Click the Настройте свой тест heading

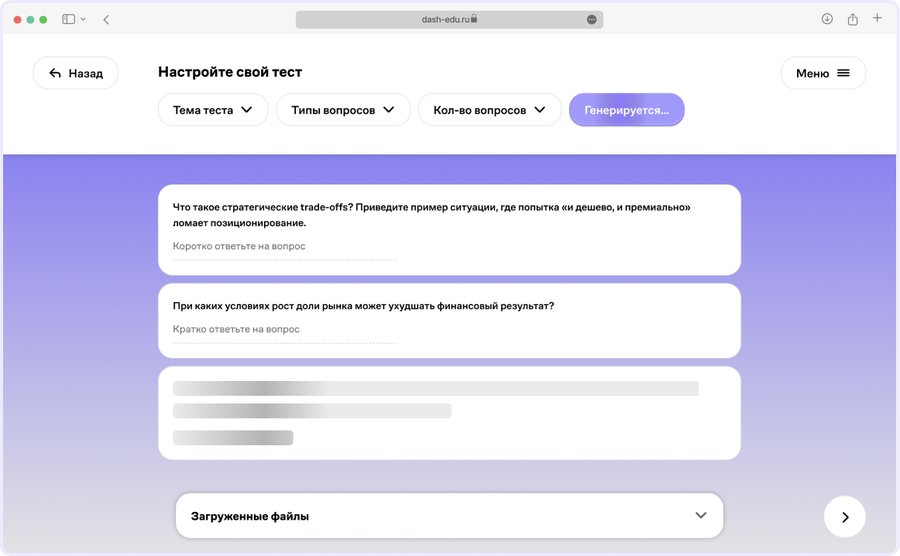(x=230, y=72)
